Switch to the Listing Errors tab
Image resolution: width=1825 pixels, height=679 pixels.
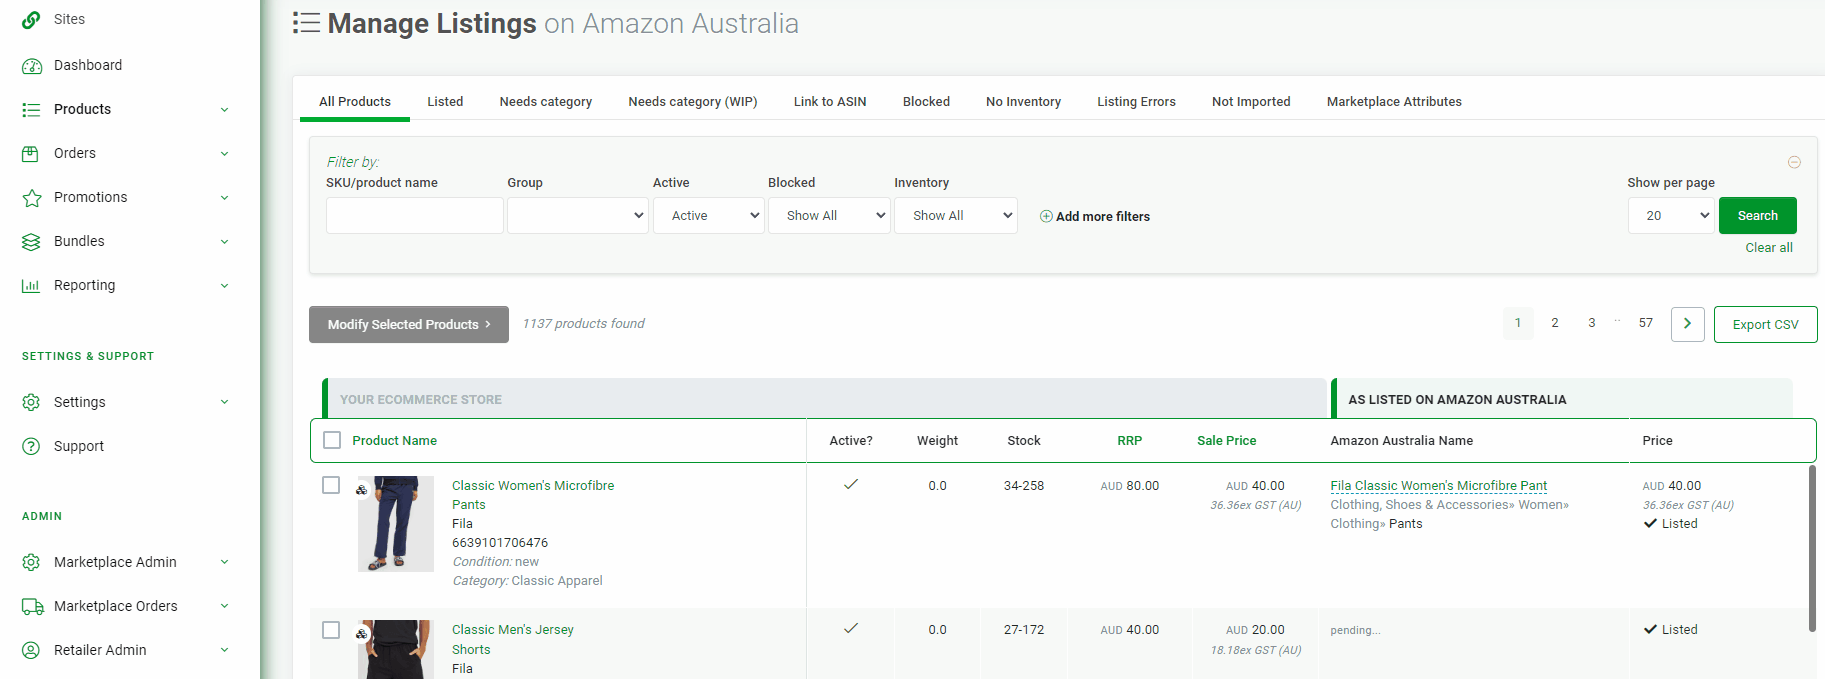pos(1136,102)
